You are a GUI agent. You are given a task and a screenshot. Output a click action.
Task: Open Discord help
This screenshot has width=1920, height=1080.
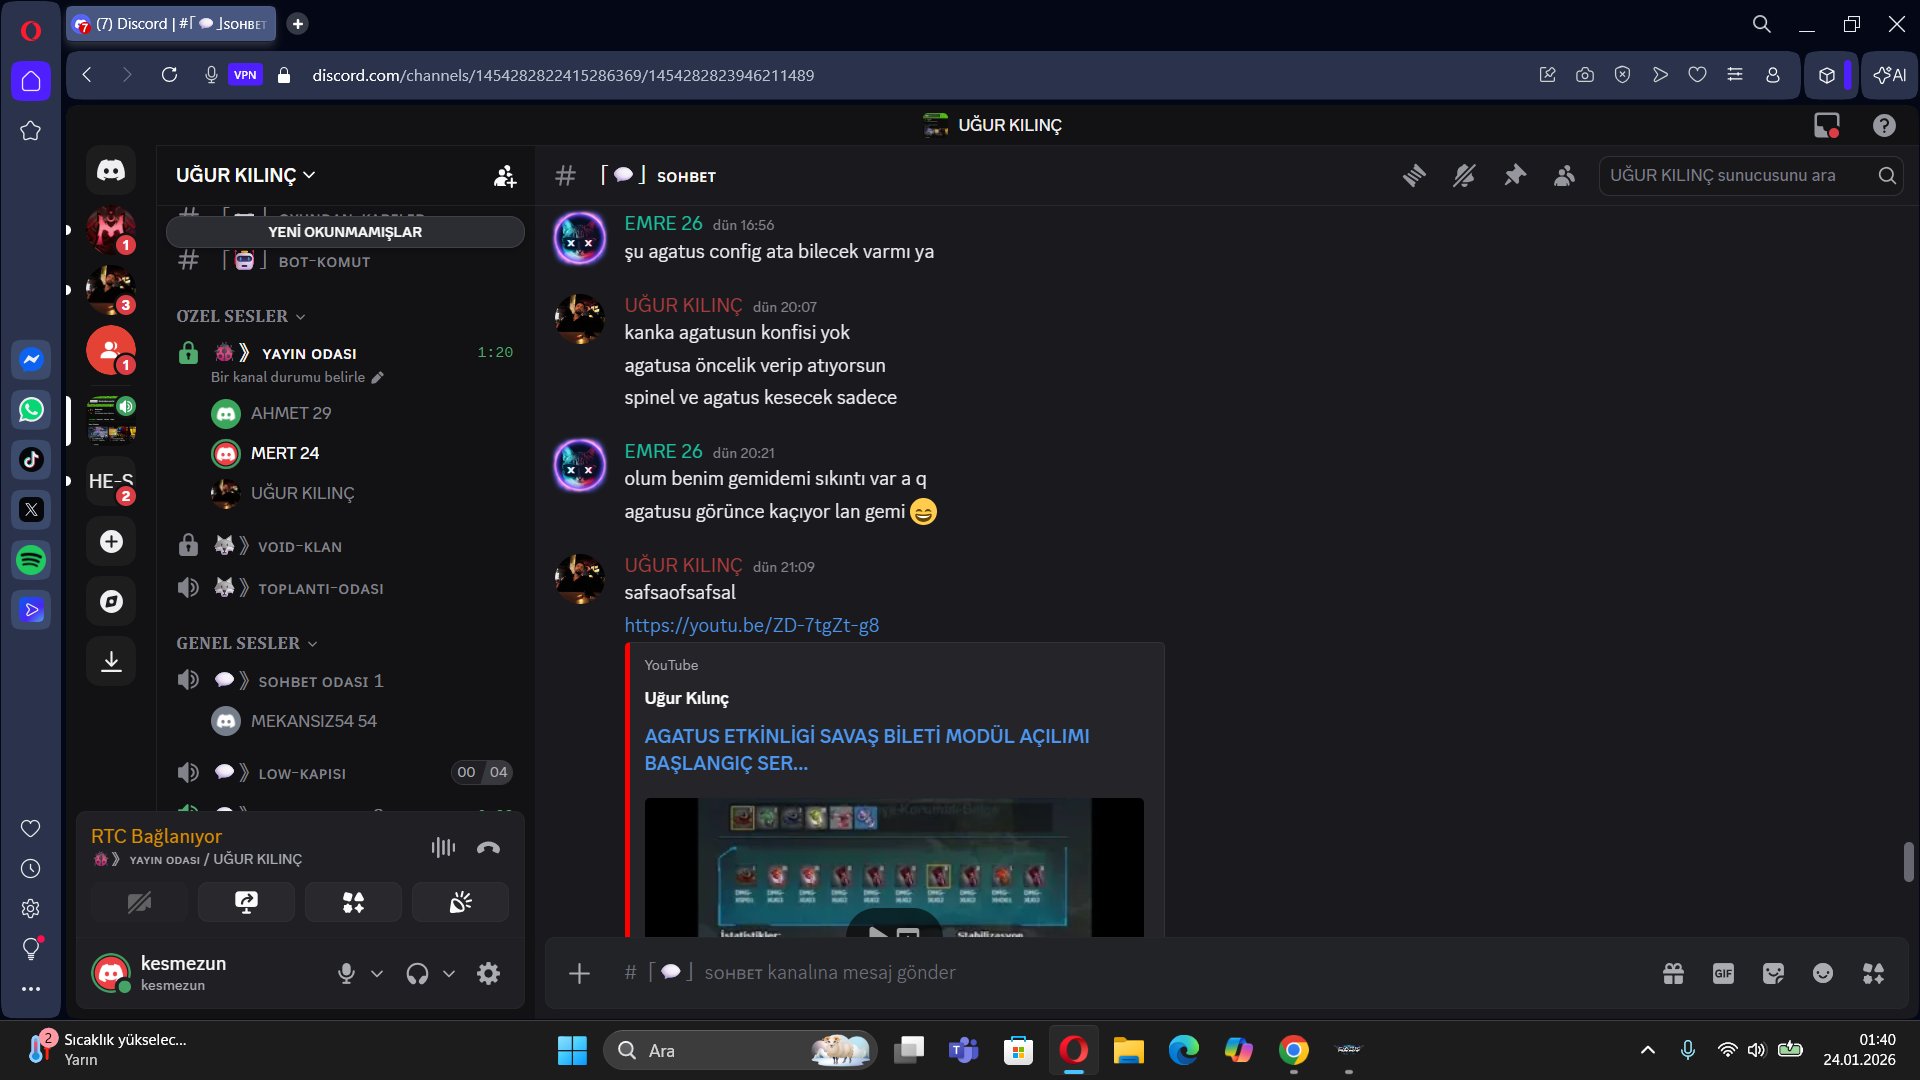pos(1884,125)
